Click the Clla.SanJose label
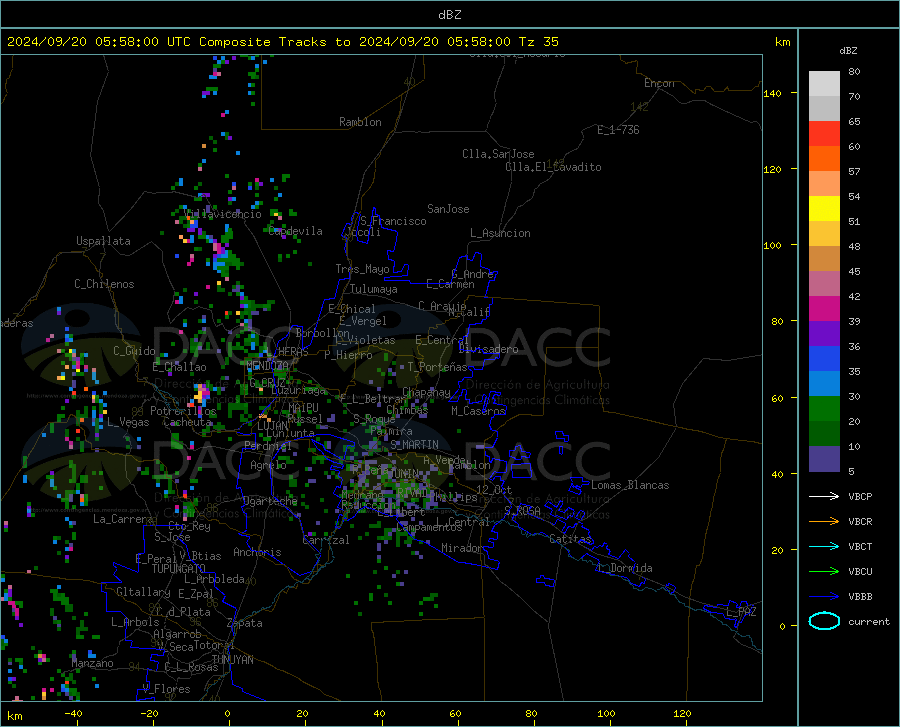This screenshot has width=900, height=727. point(498,154)
